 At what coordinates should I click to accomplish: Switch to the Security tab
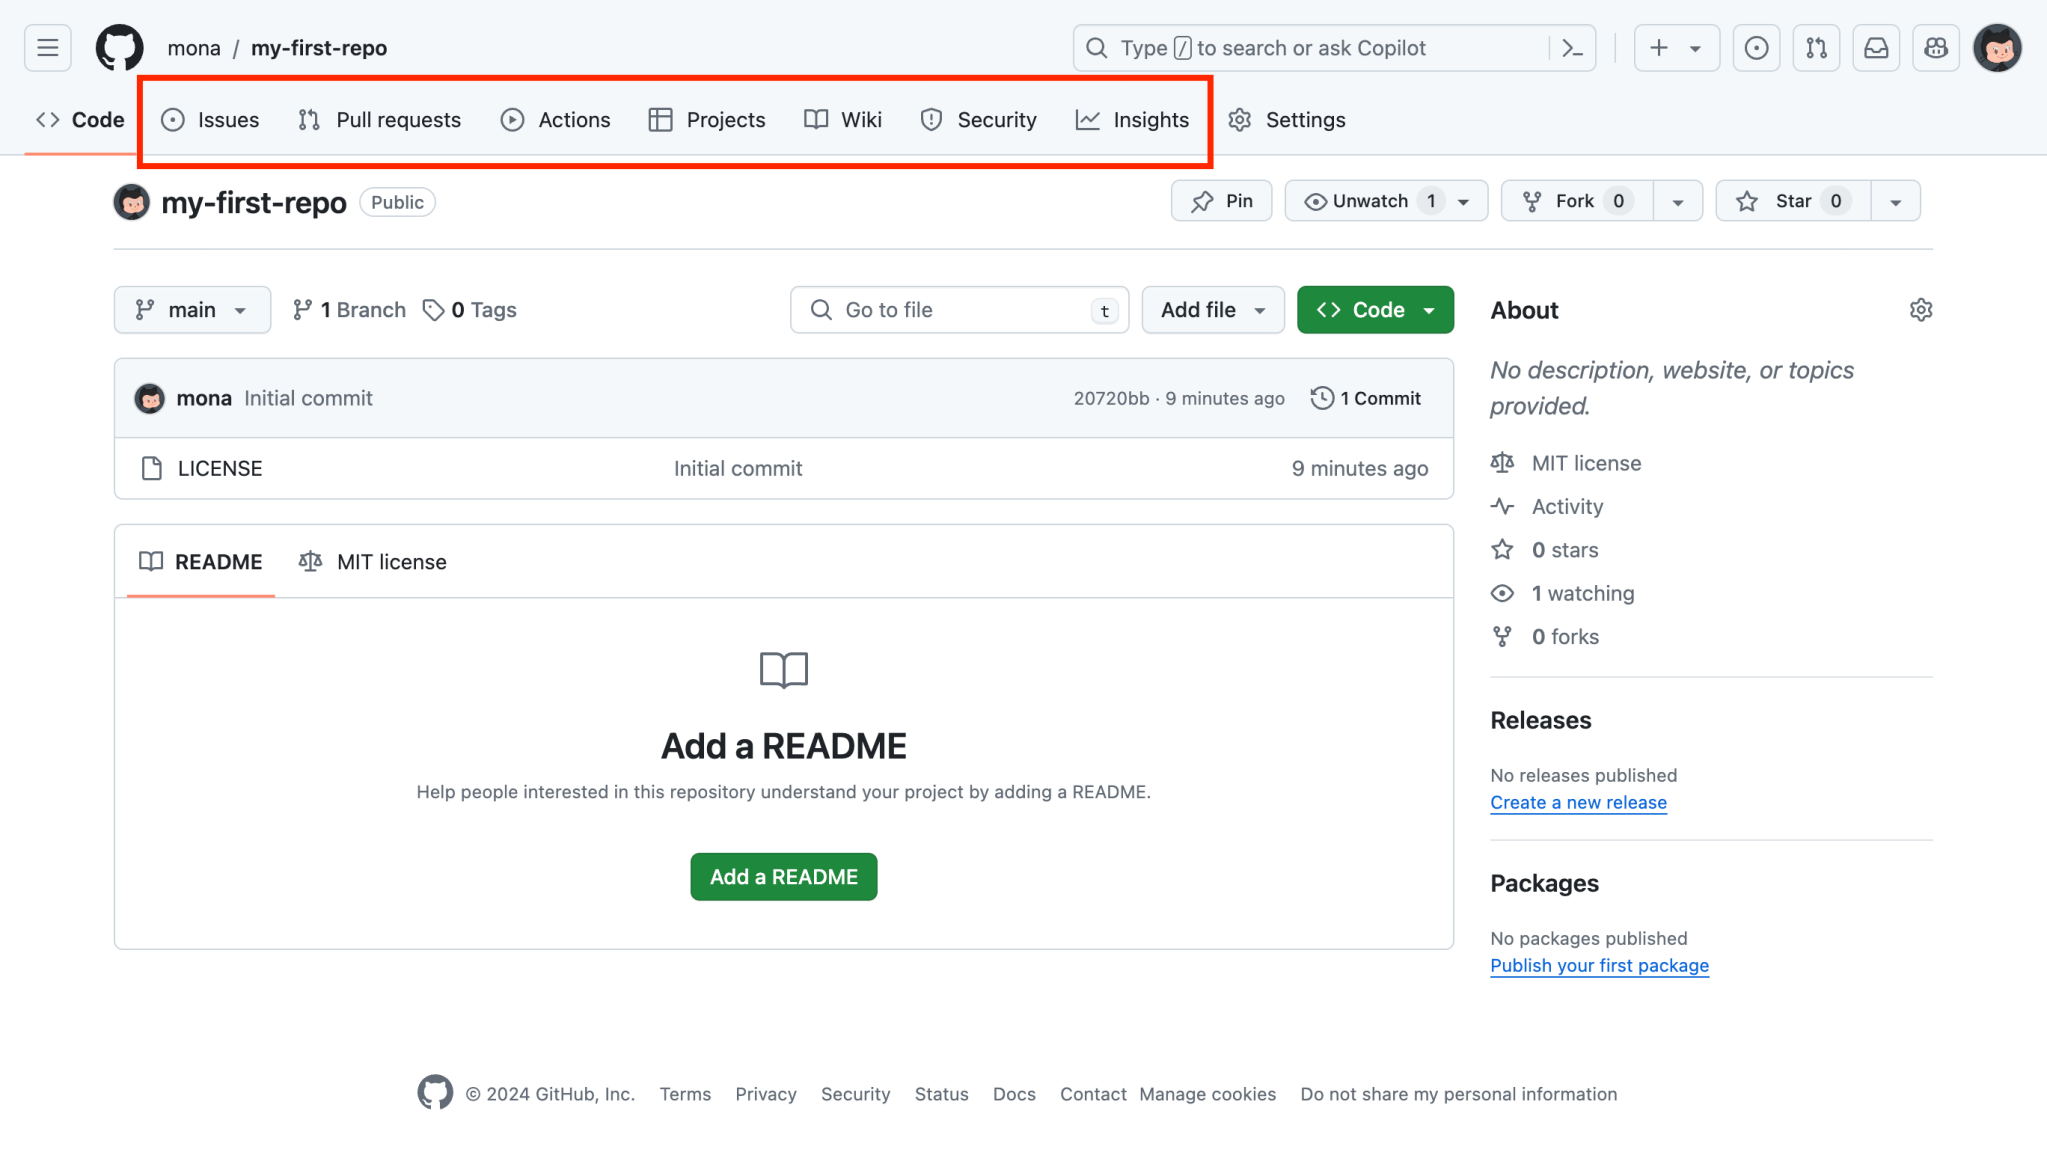tap(979, 119)
